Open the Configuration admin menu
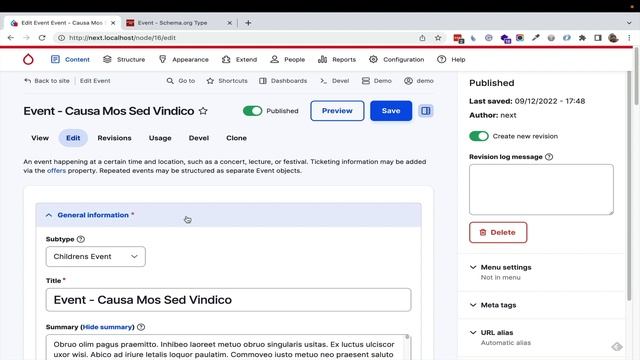This screenshot has width=640, height=360. (396, 60)
